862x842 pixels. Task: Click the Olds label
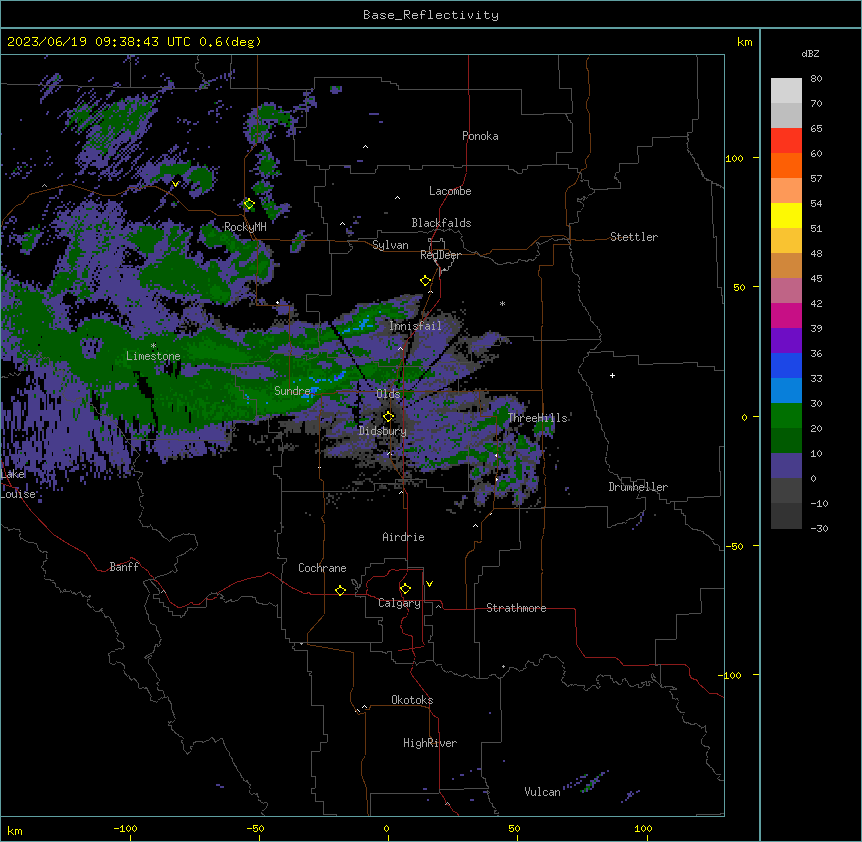(388, 394)
